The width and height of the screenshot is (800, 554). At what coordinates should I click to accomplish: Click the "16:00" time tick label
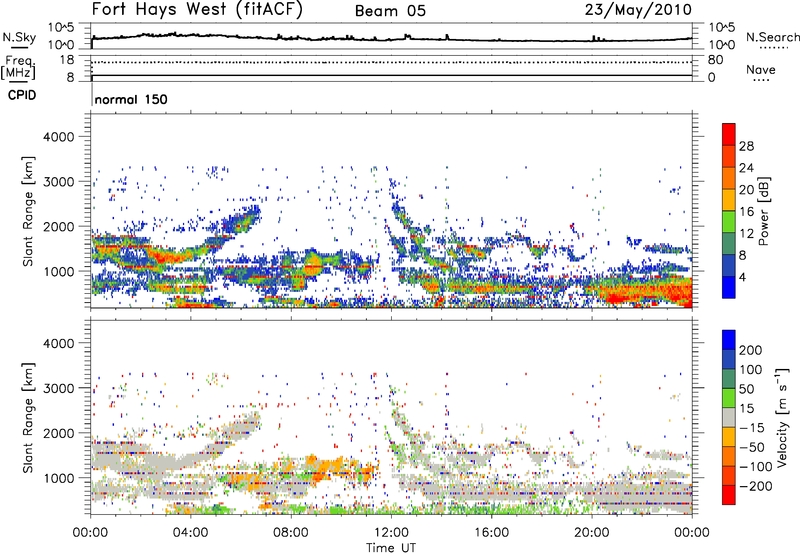[491, 533]
